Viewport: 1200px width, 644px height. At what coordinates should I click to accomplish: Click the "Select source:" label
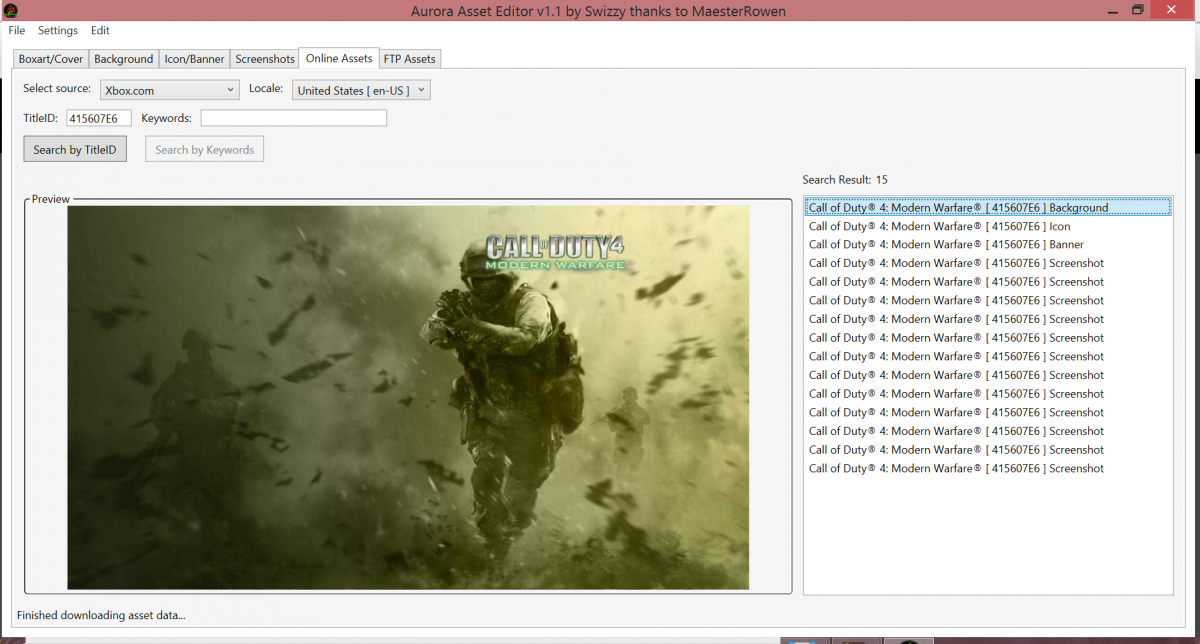pyautogui.click(x=57, y=89)
